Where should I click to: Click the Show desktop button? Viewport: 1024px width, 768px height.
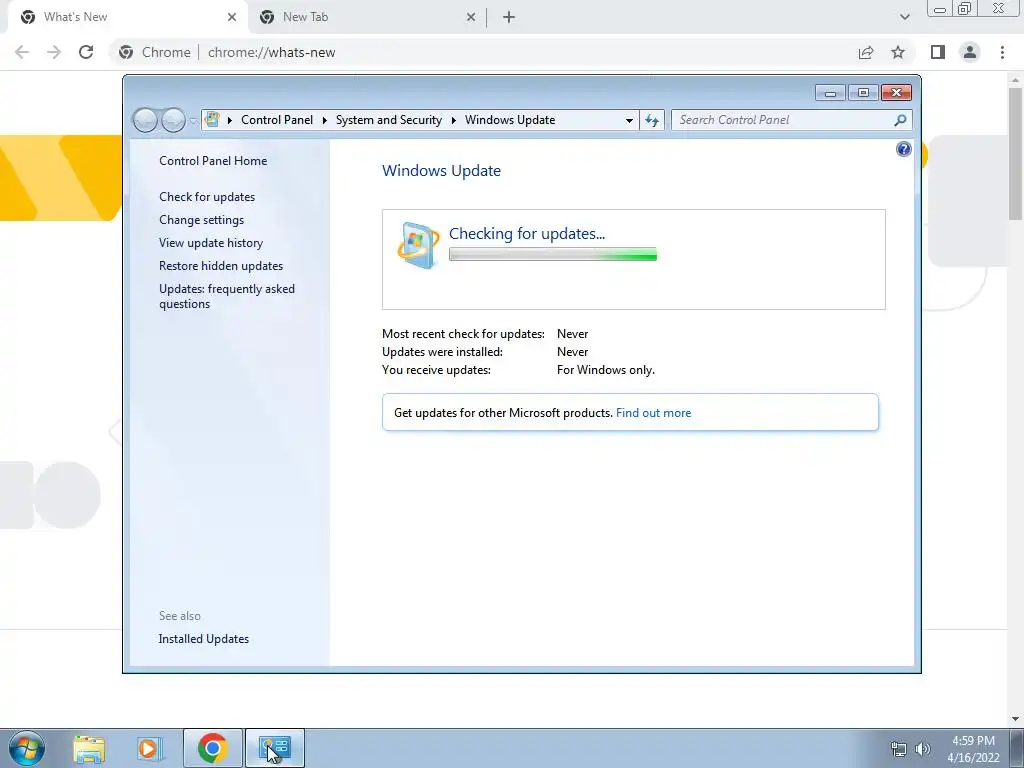(x=1017, y=748)
